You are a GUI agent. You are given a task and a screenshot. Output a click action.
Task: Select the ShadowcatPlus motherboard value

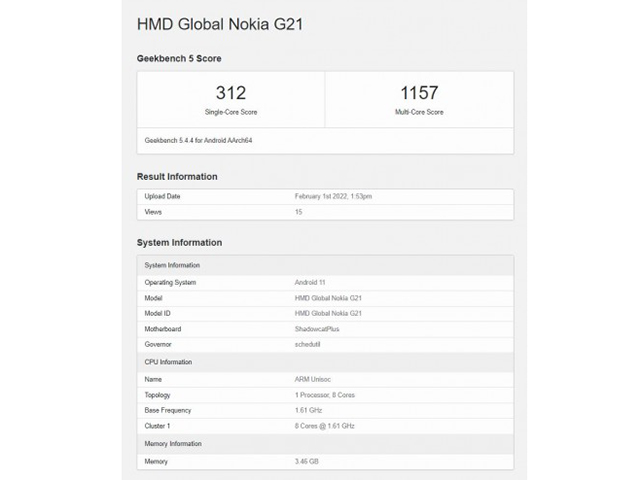tap(317, 329)
